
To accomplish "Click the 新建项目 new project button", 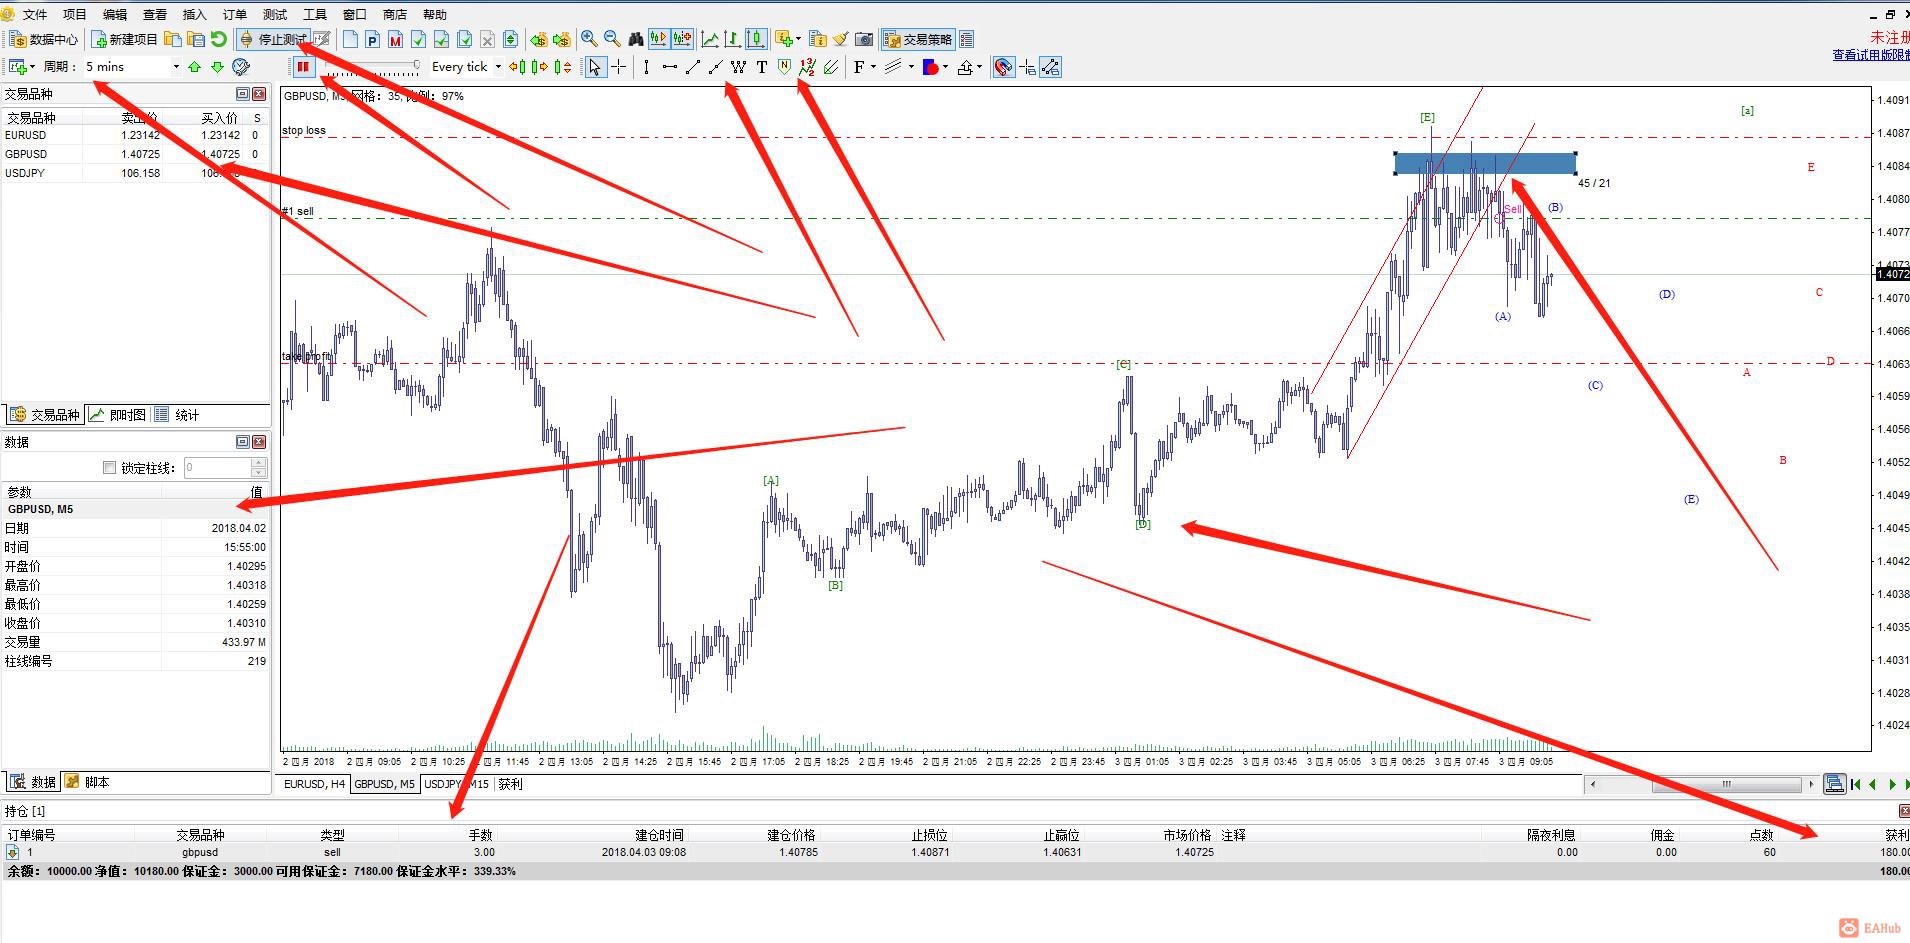I will (x=124, y=39).
